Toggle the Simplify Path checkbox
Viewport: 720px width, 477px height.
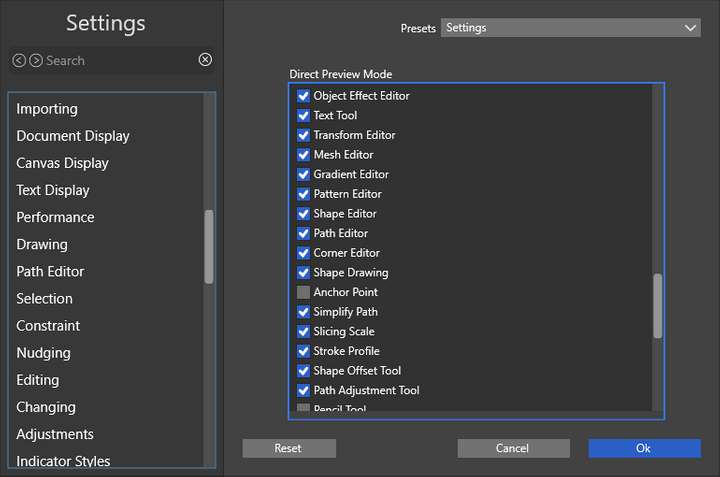tap(303, 312)
